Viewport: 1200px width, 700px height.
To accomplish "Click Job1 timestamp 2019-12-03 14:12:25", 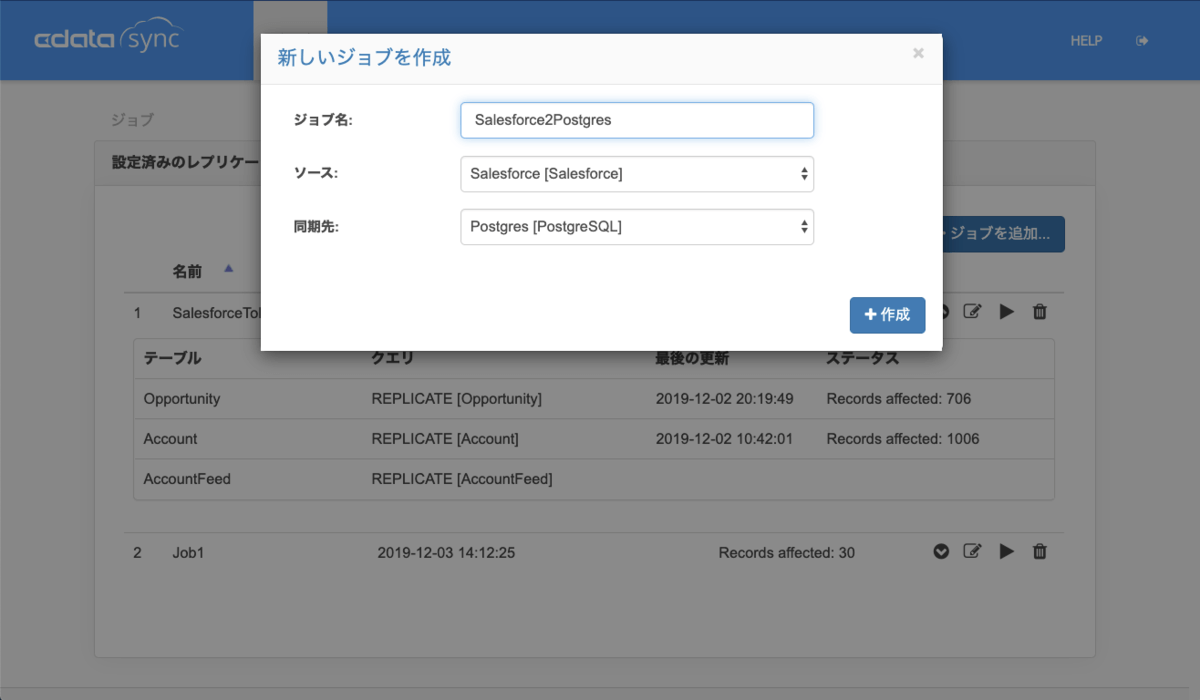I will point(446,552).
